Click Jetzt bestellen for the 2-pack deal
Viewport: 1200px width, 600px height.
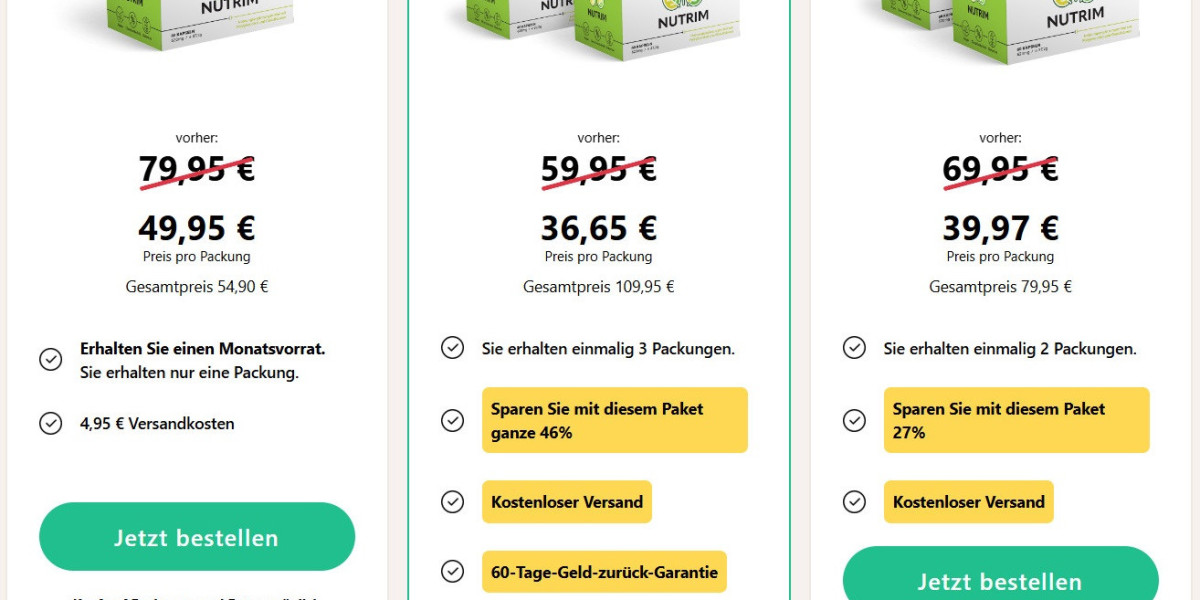[1000, 580]
